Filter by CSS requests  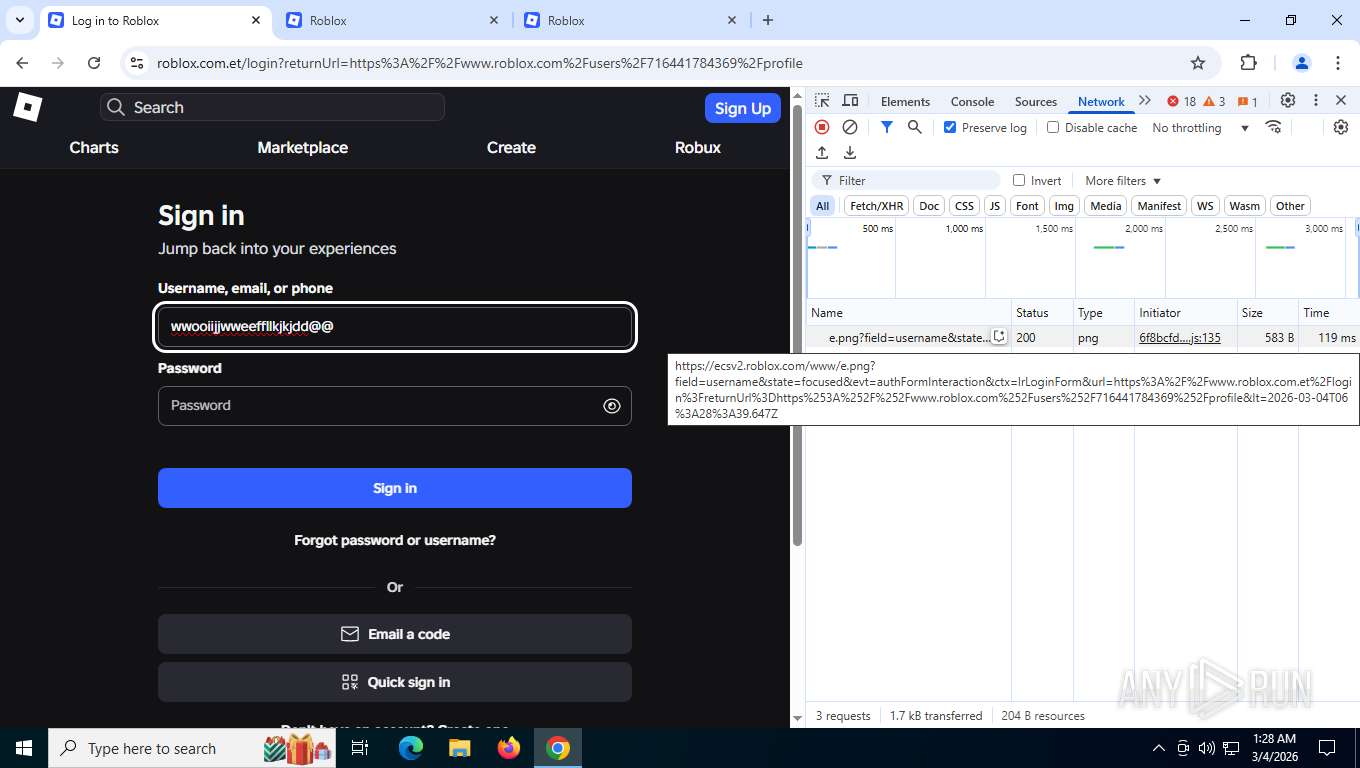click(x=964, y=206)
